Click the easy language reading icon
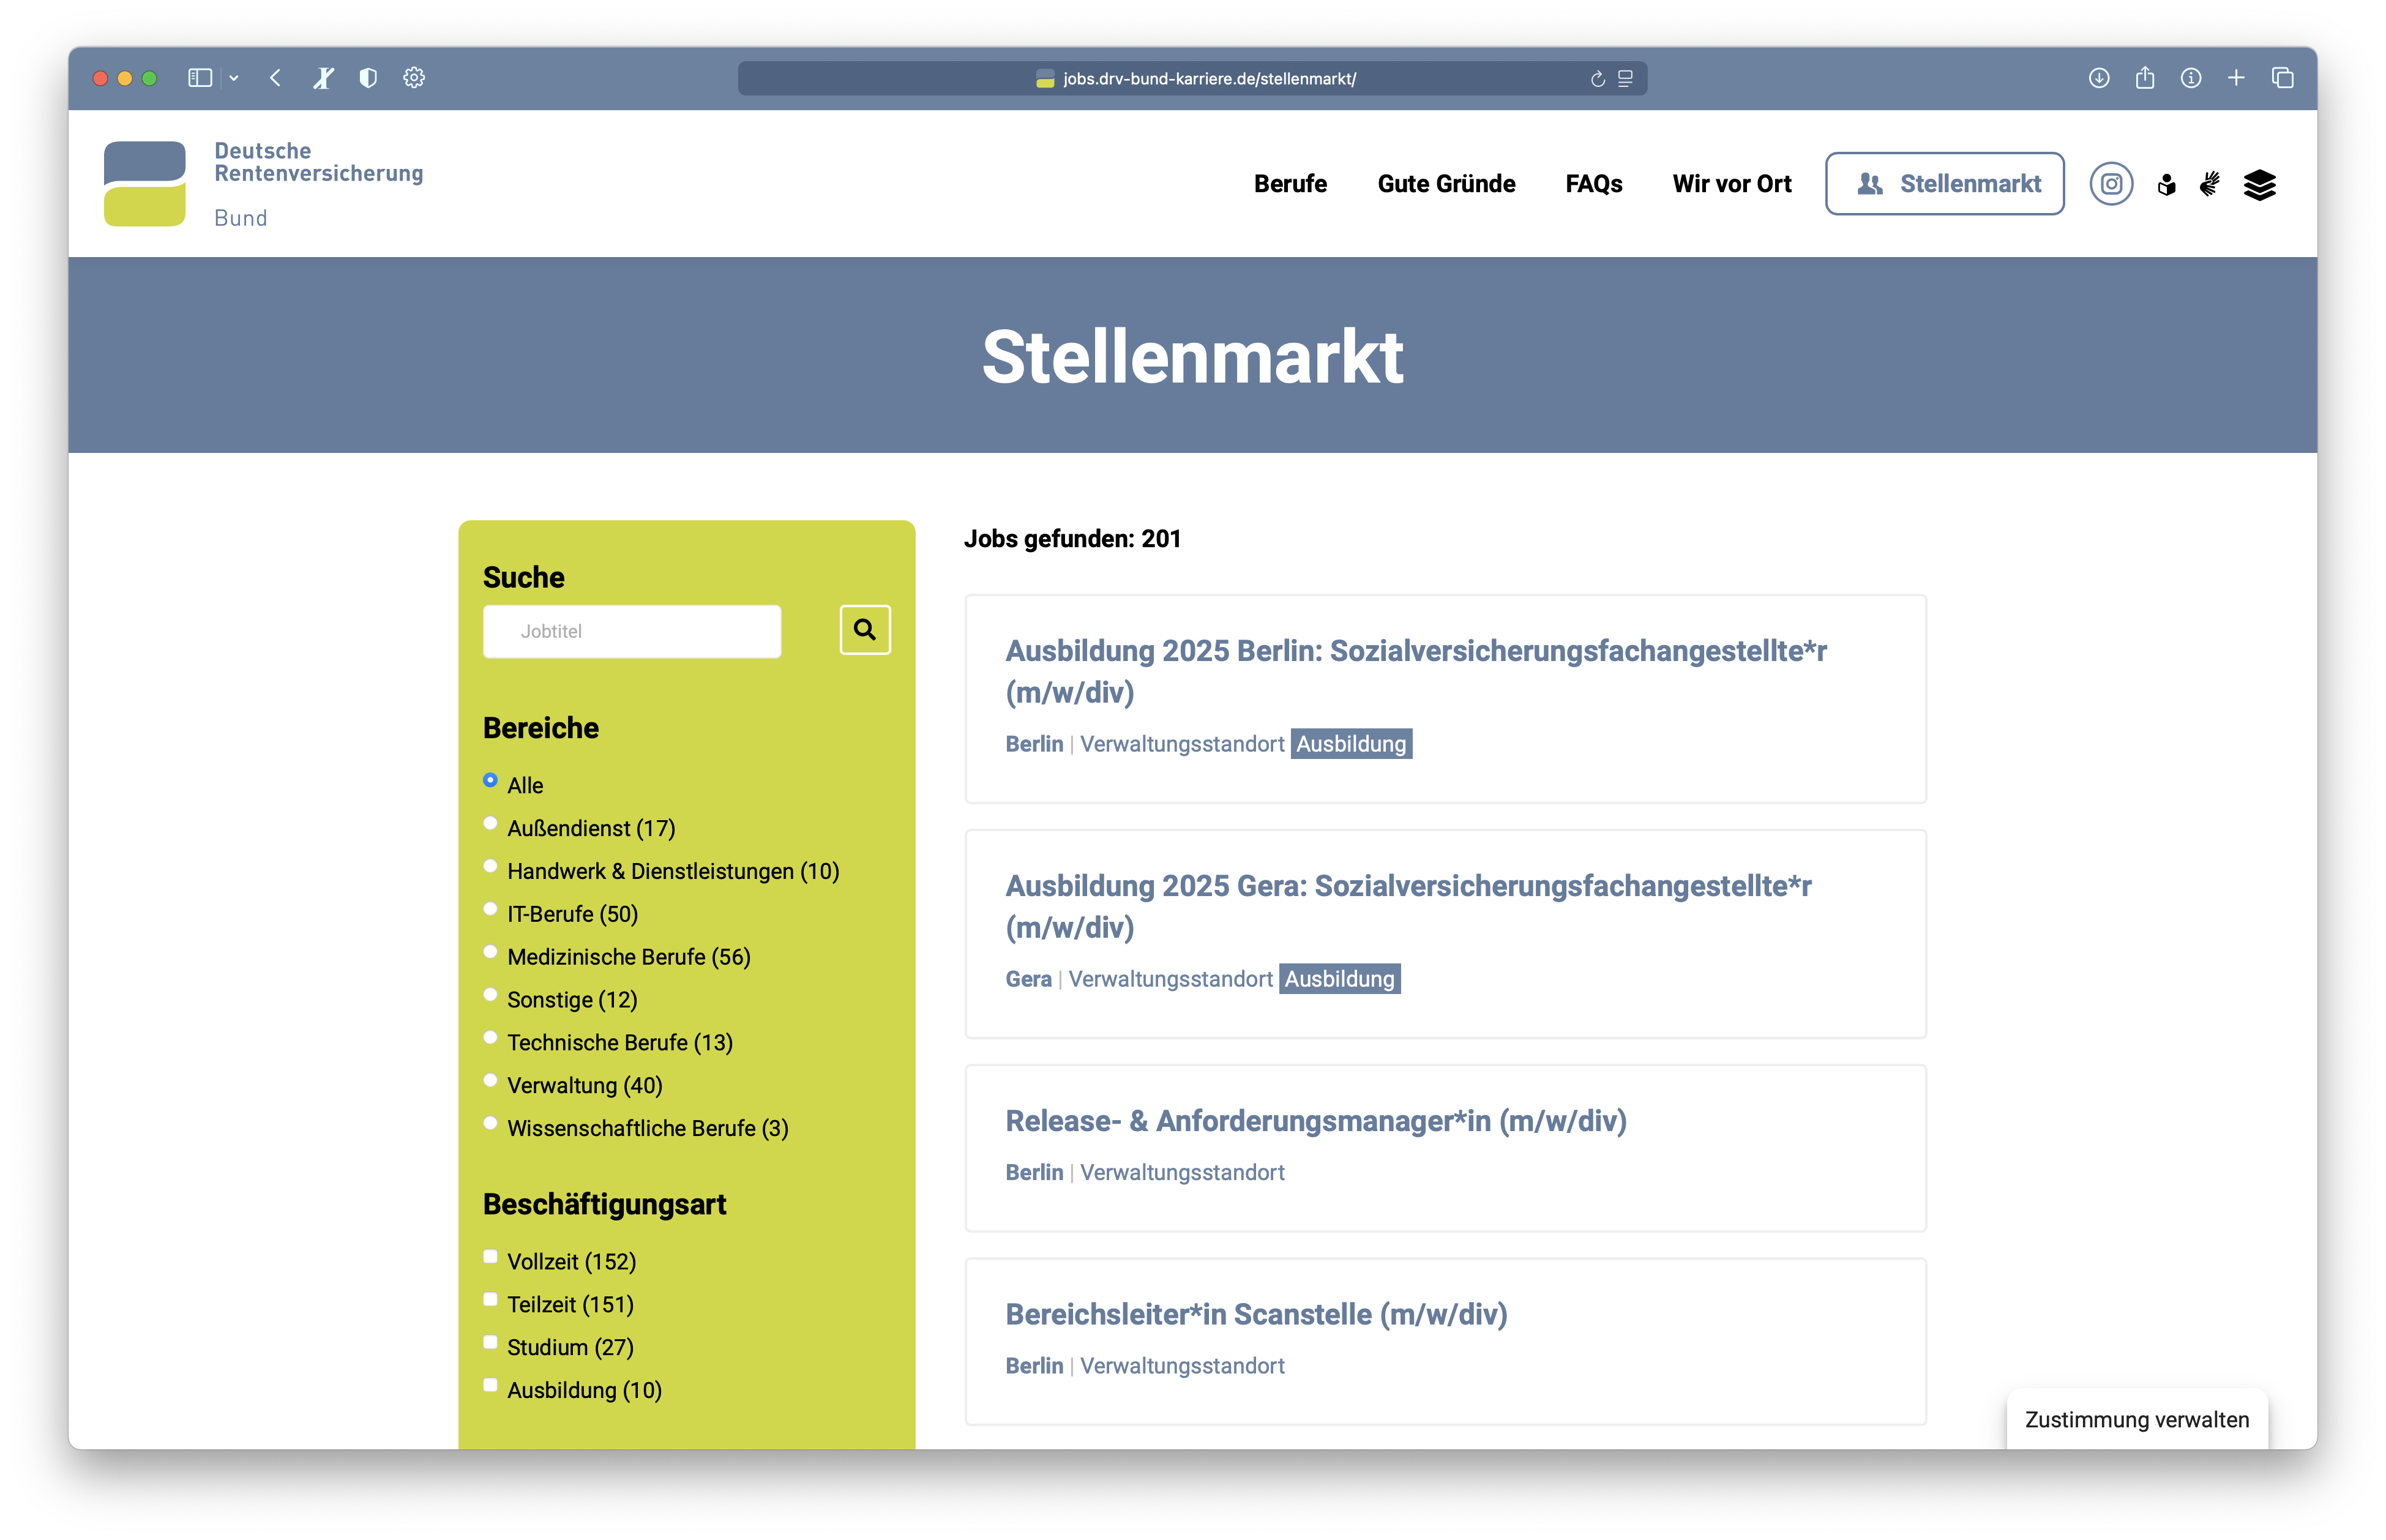 [2166, 185]
